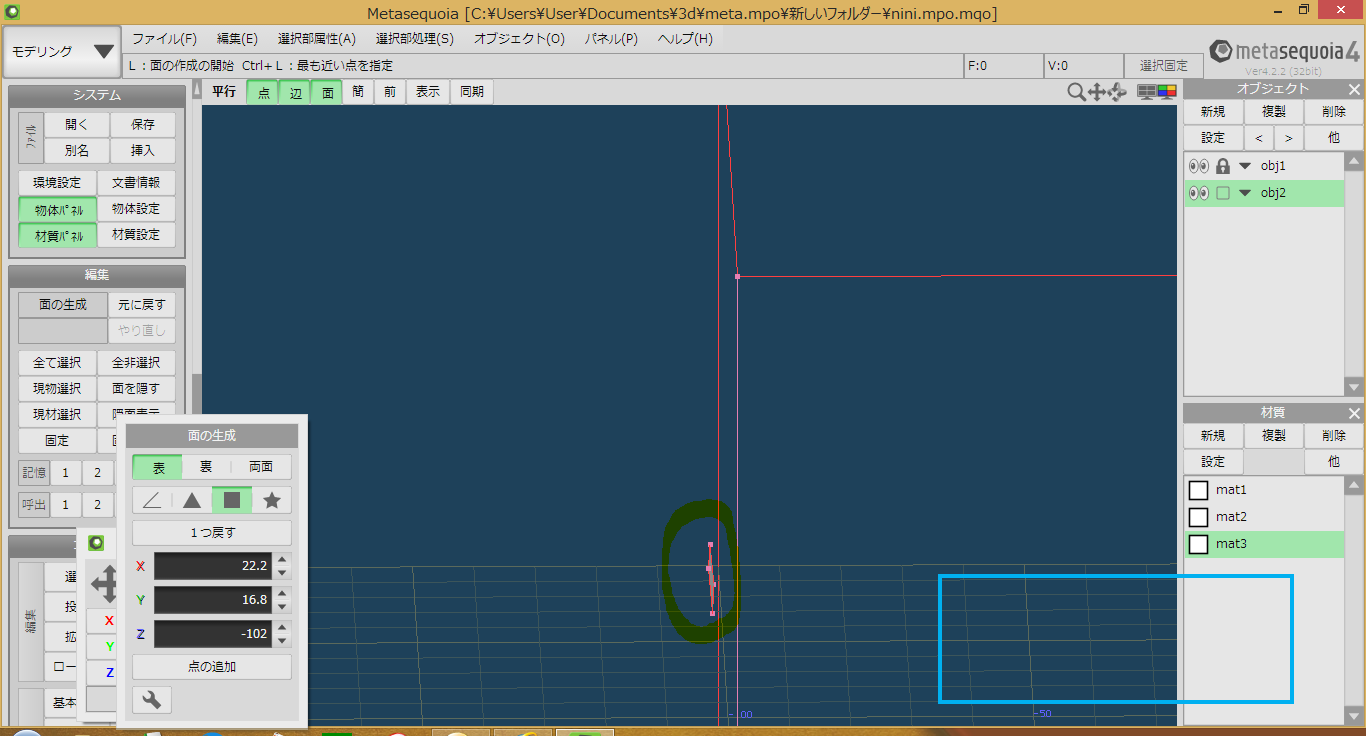The image size is (1366, 736).
Task: Decrease the Y coordinate with down arrow
Action: pos(282,607)
